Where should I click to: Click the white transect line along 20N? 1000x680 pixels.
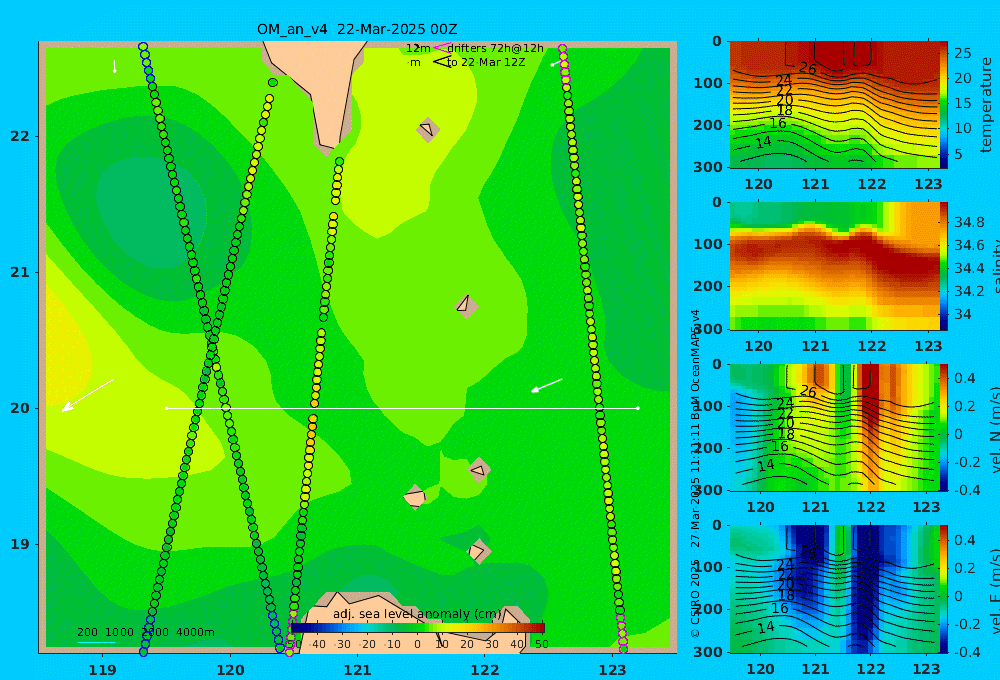tap(402, 408)
